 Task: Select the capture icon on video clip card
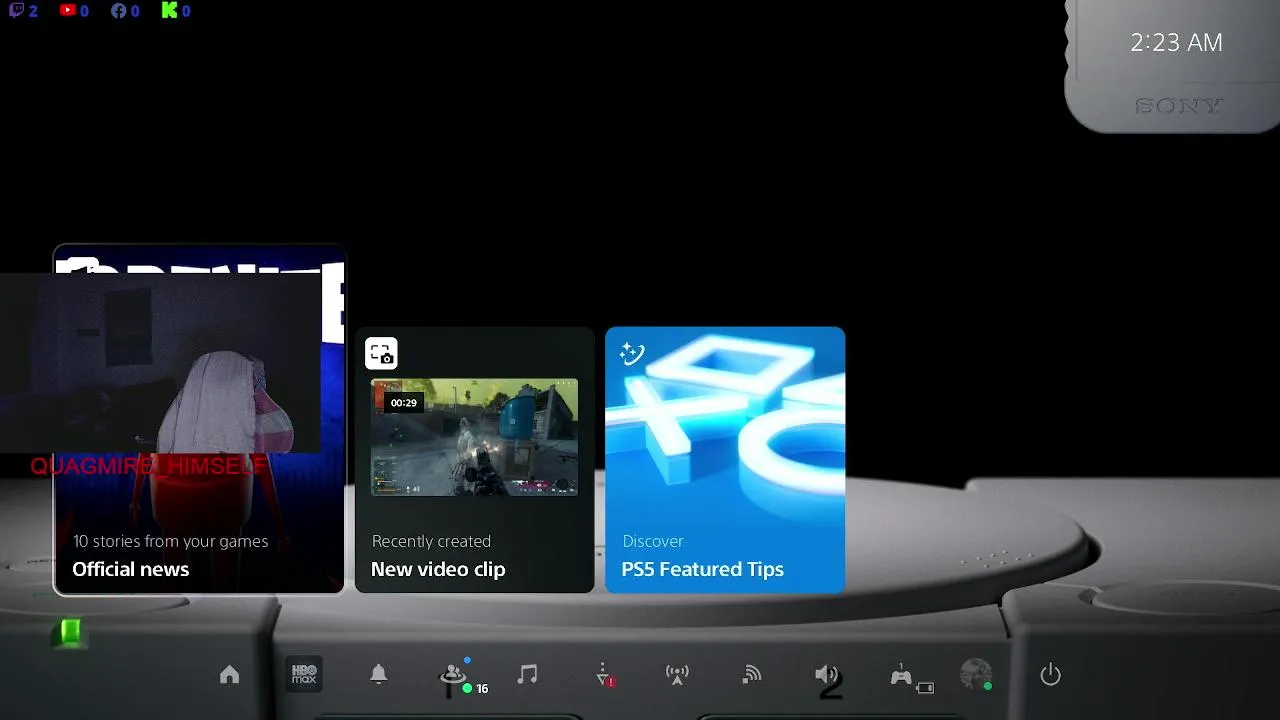pyautogui.click(x=381, y=353)
